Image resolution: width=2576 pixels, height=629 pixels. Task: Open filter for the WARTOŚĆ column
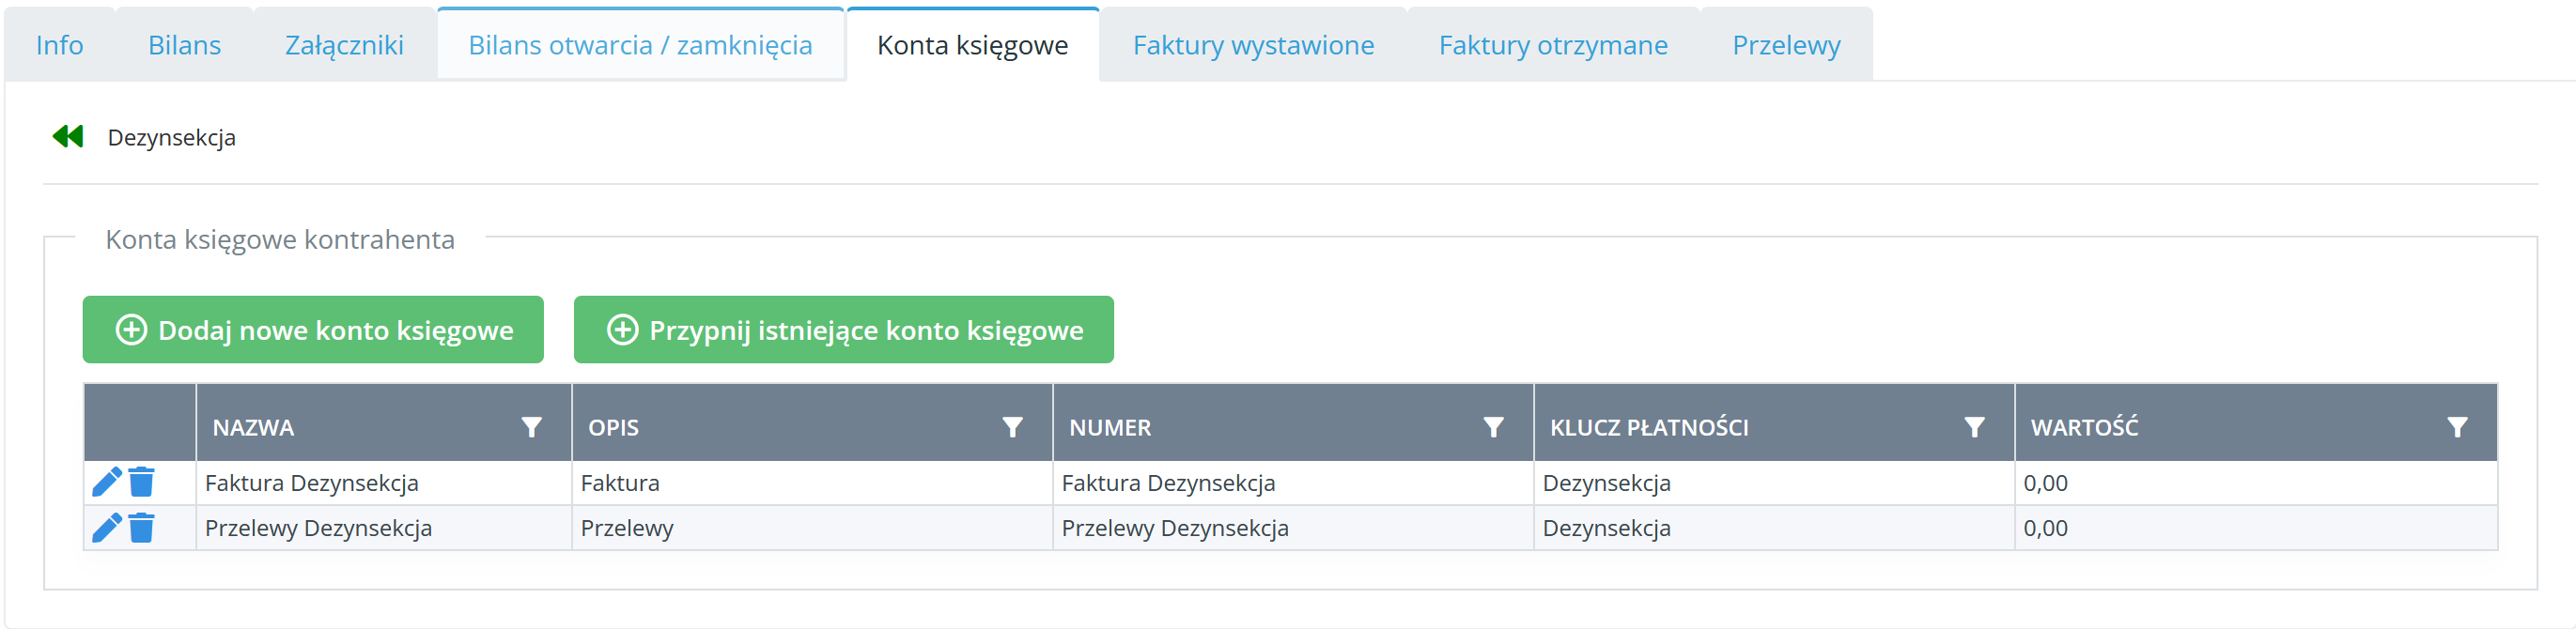[2456, 428]
